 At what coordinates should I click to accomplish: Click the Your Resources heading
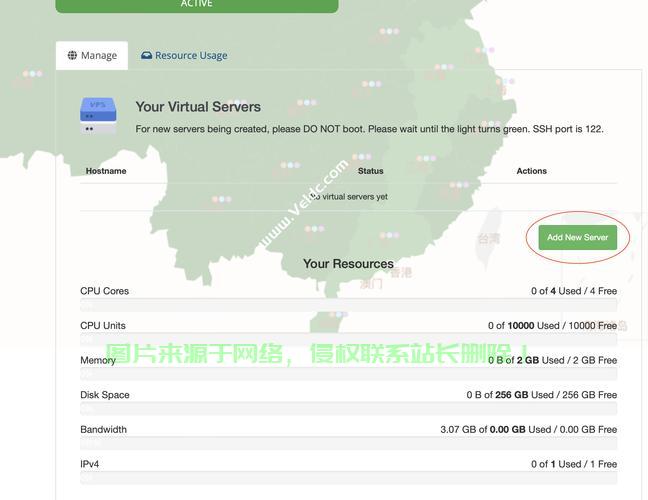(348, 264)
